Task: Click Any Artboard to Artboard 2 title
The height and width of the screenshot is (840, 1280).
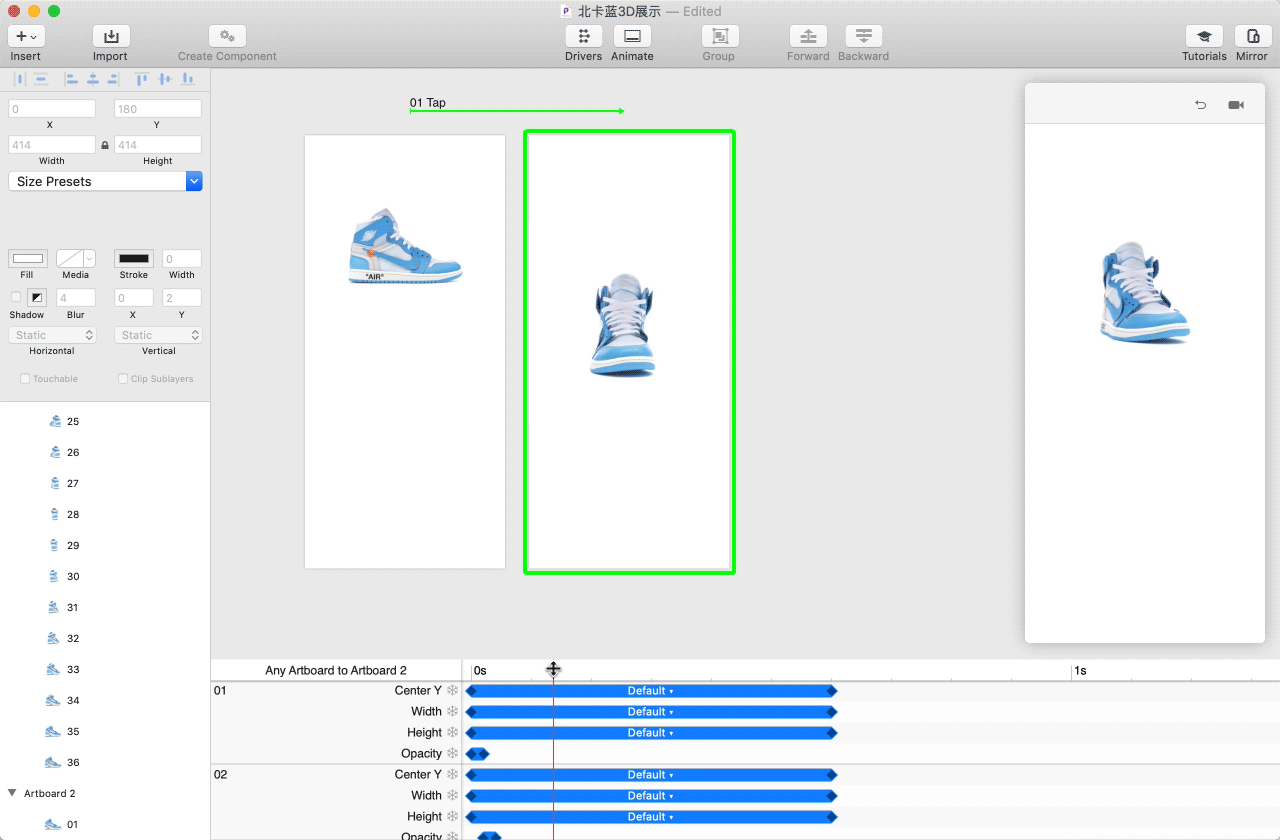Action: tap(336, 671)
